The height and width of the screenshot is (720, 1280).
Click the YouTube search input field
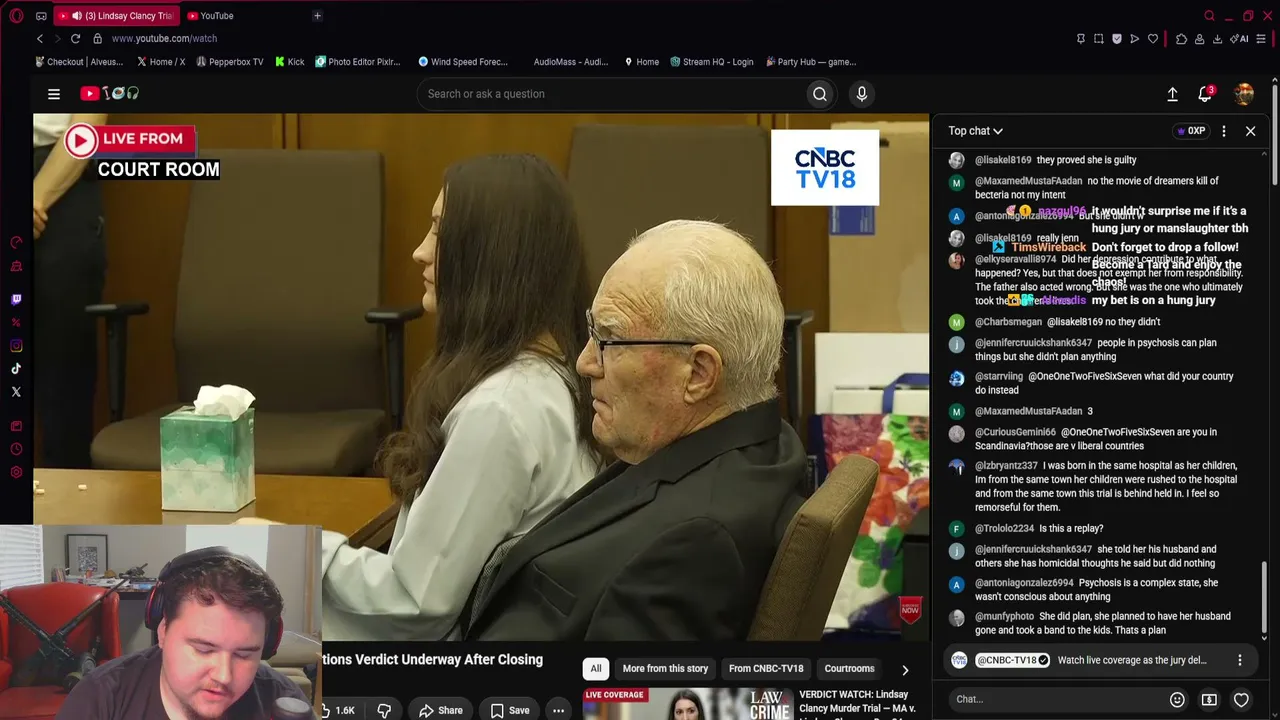pos(612,94)
